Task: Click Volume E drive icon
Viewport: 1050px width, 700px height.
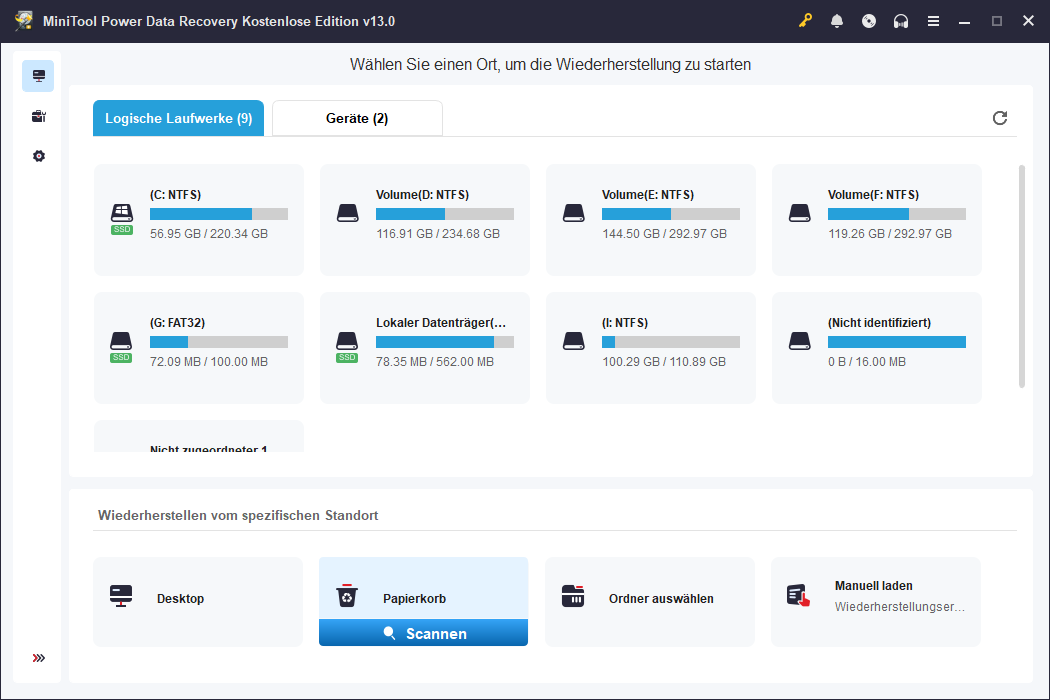Action: pyautogui.click(x=574, y=213)
